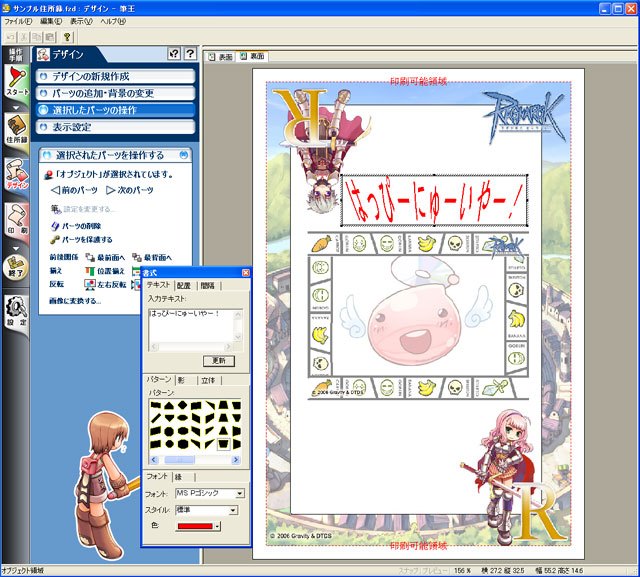Viewport: 640px width, 577px height.
Task: Open the 住所録 address book icon
Action: point(17,128)
